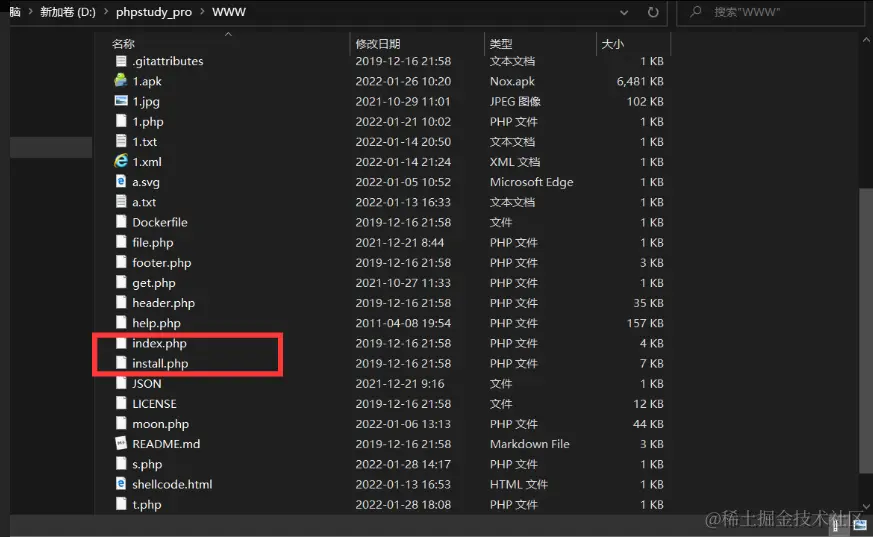
Task: Click the header.php file icon
Action: 121,302
